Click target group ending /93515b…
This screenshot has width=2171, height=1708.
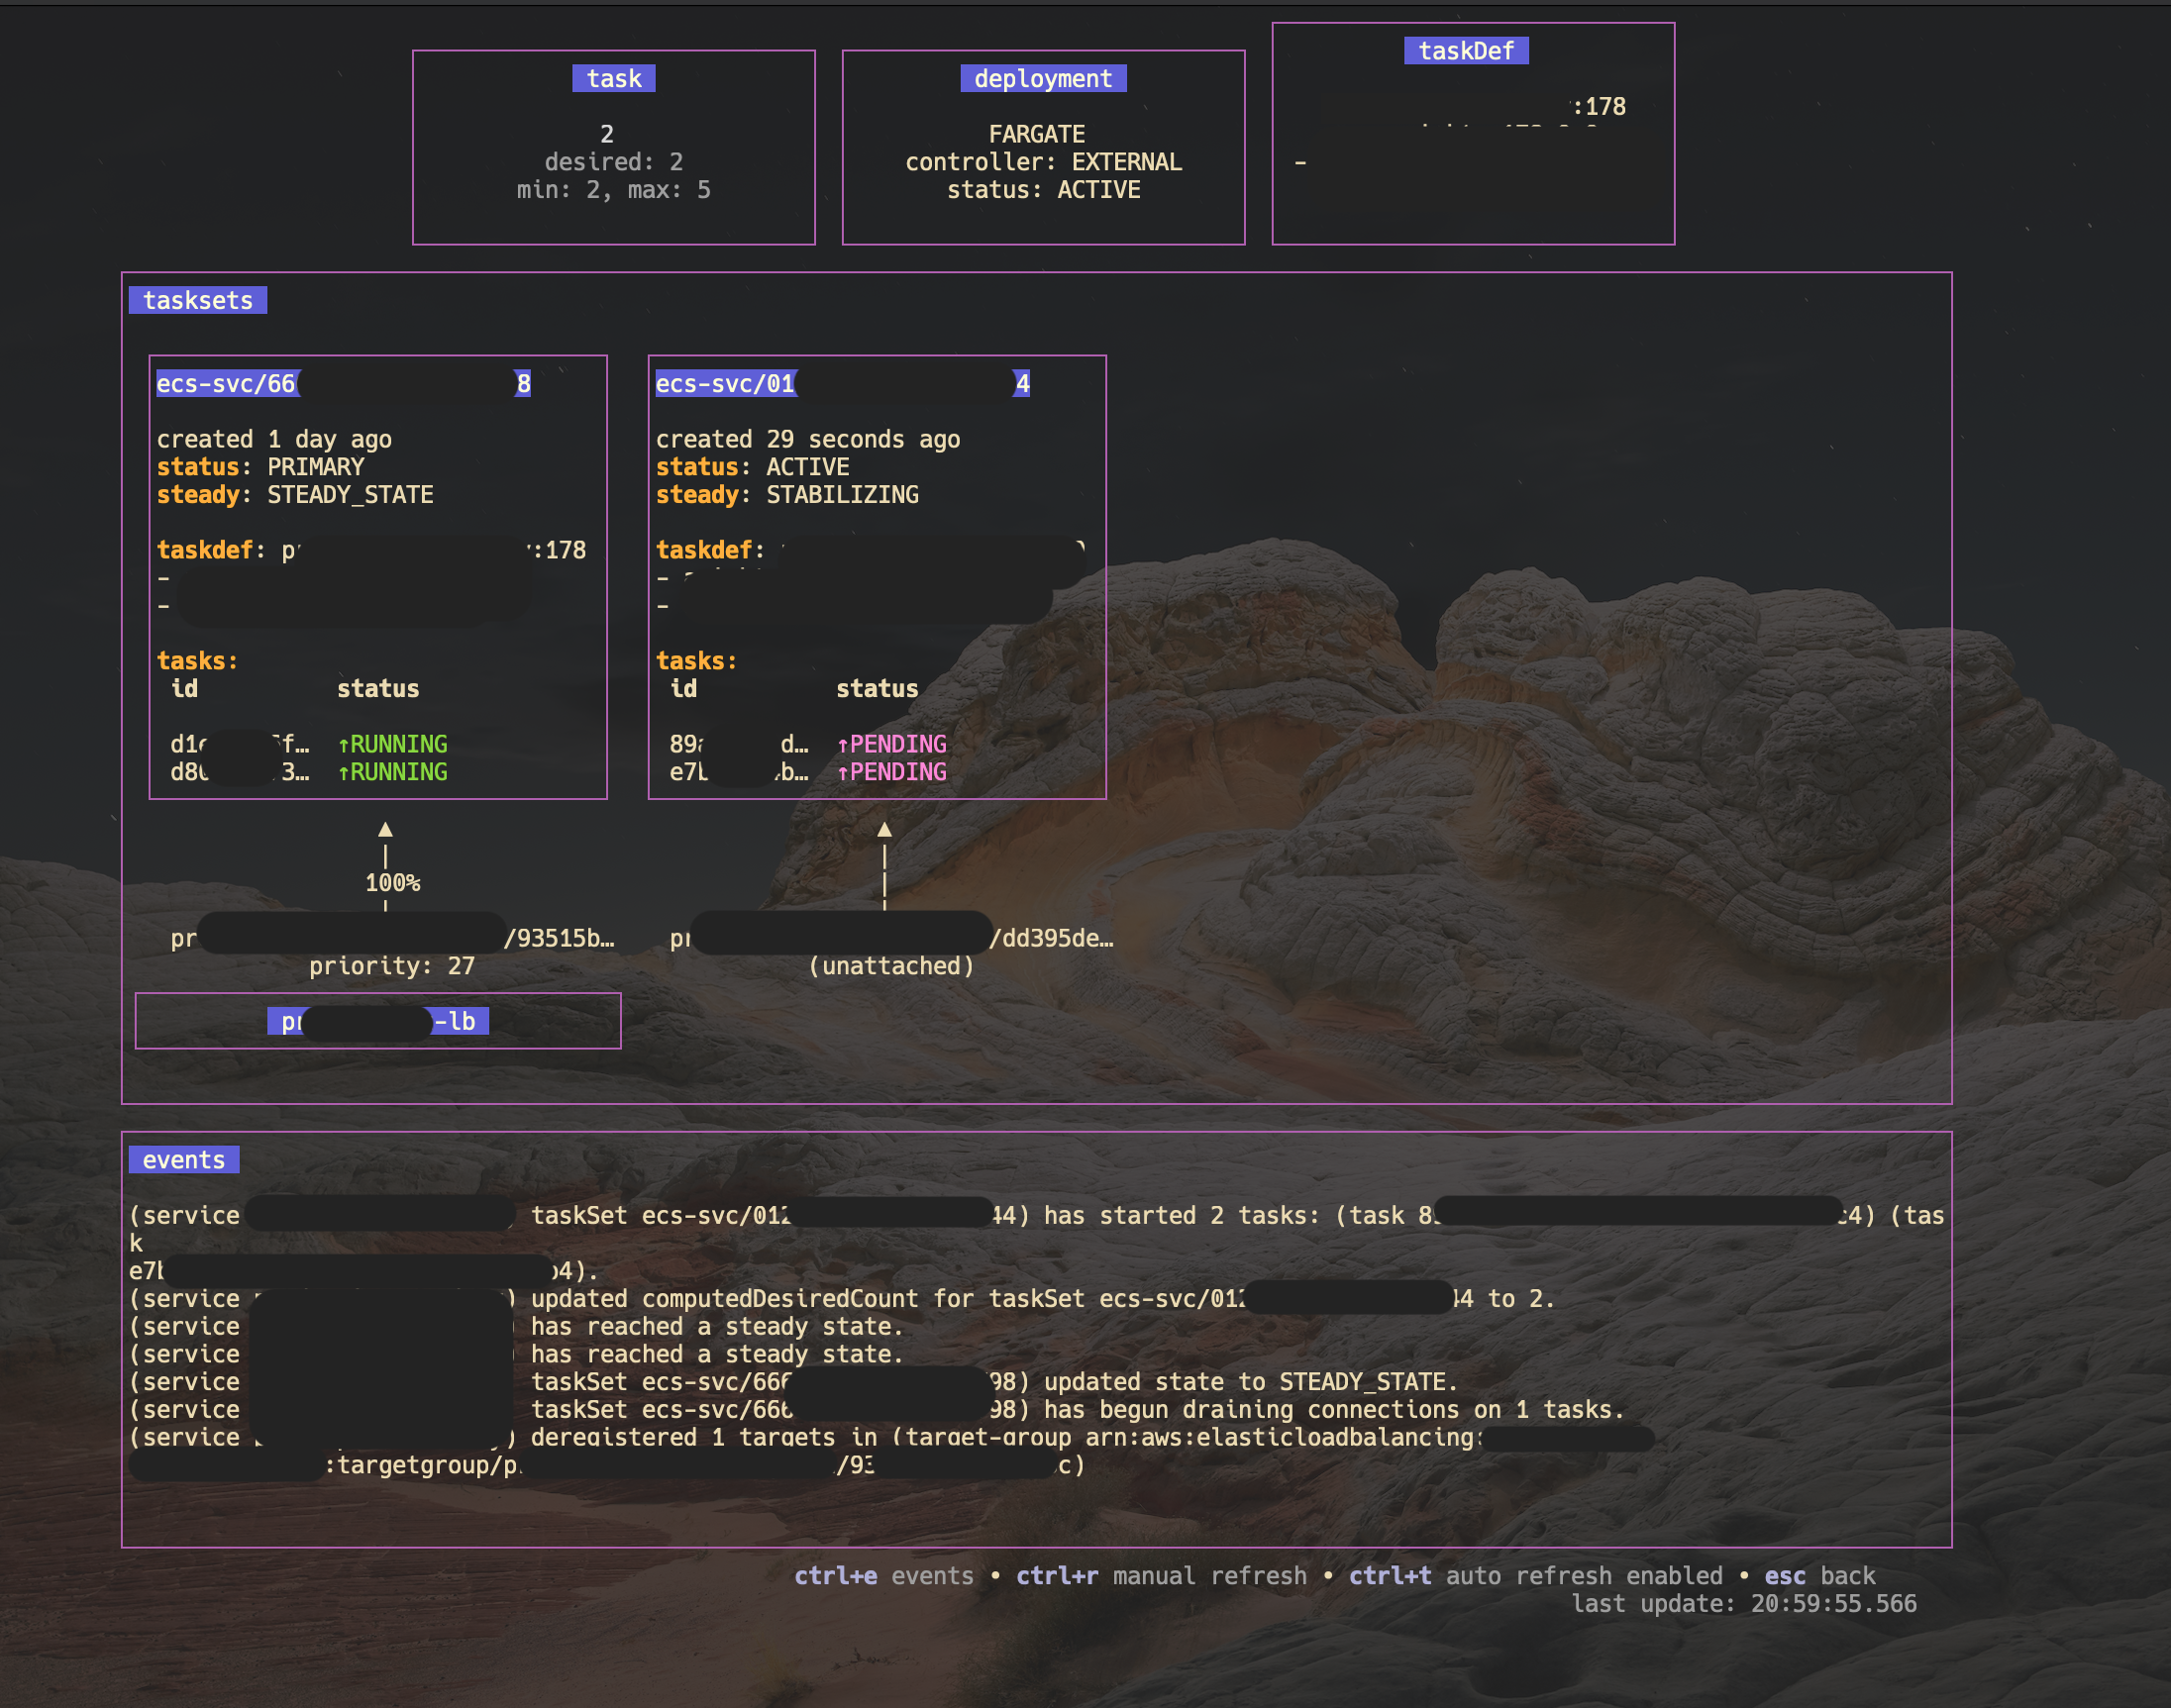pos(558,938)
